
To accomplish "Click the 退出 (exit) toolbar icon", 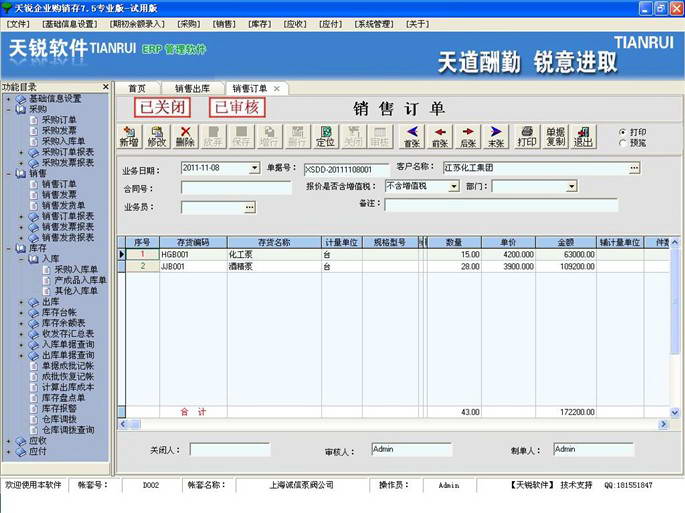I will click(583, 136).
